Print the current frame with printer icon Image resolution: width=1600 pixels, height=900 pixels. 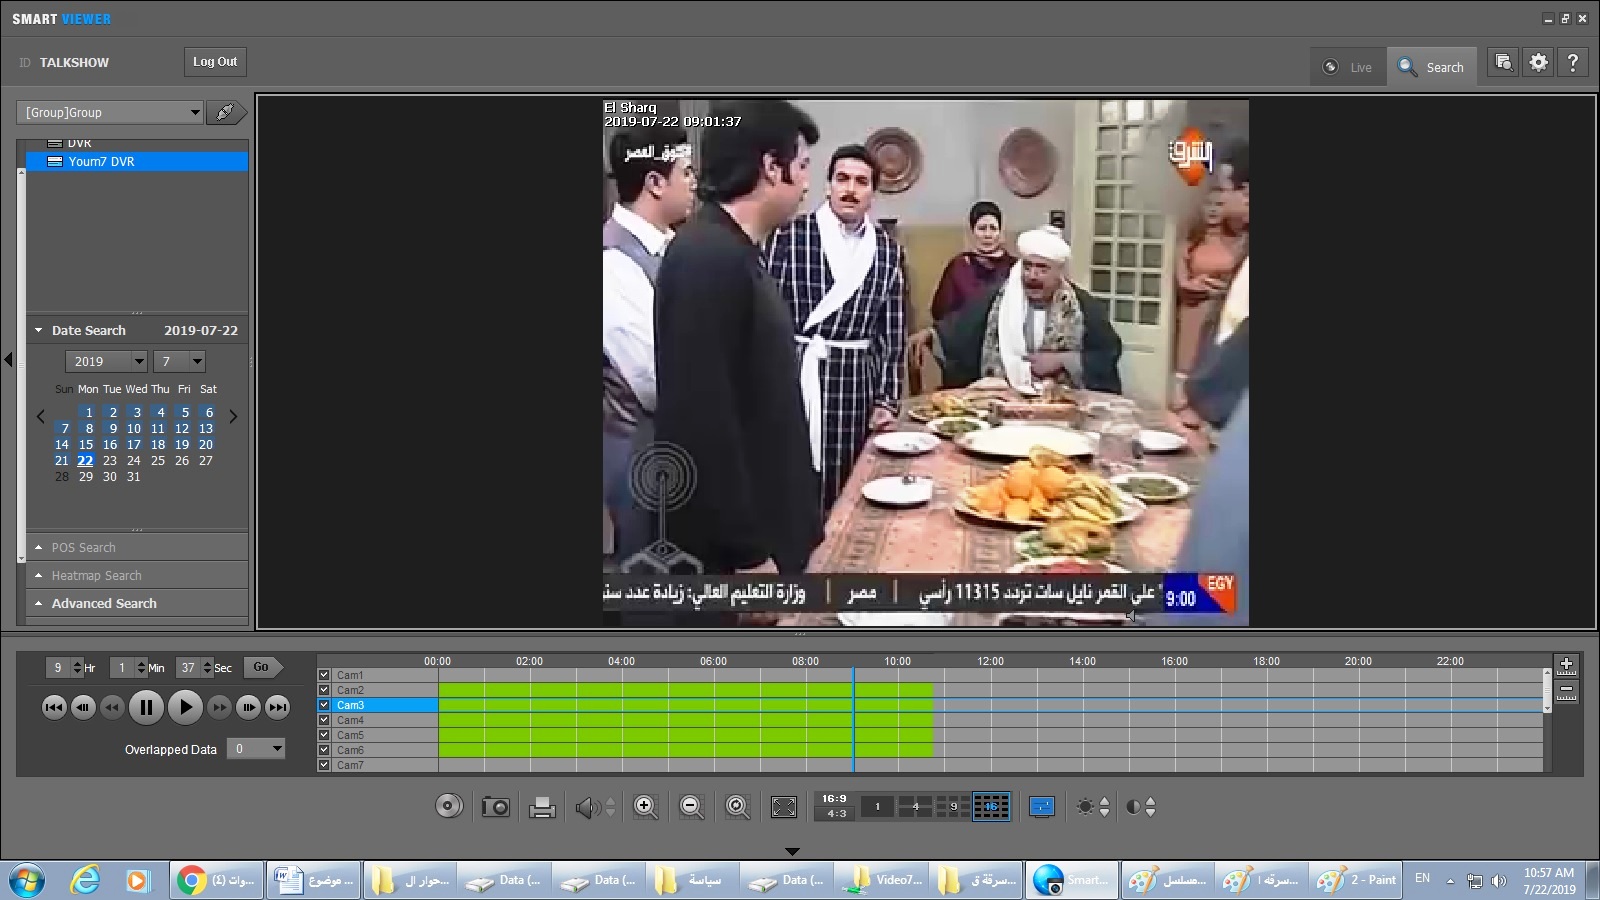coord(542,807)
